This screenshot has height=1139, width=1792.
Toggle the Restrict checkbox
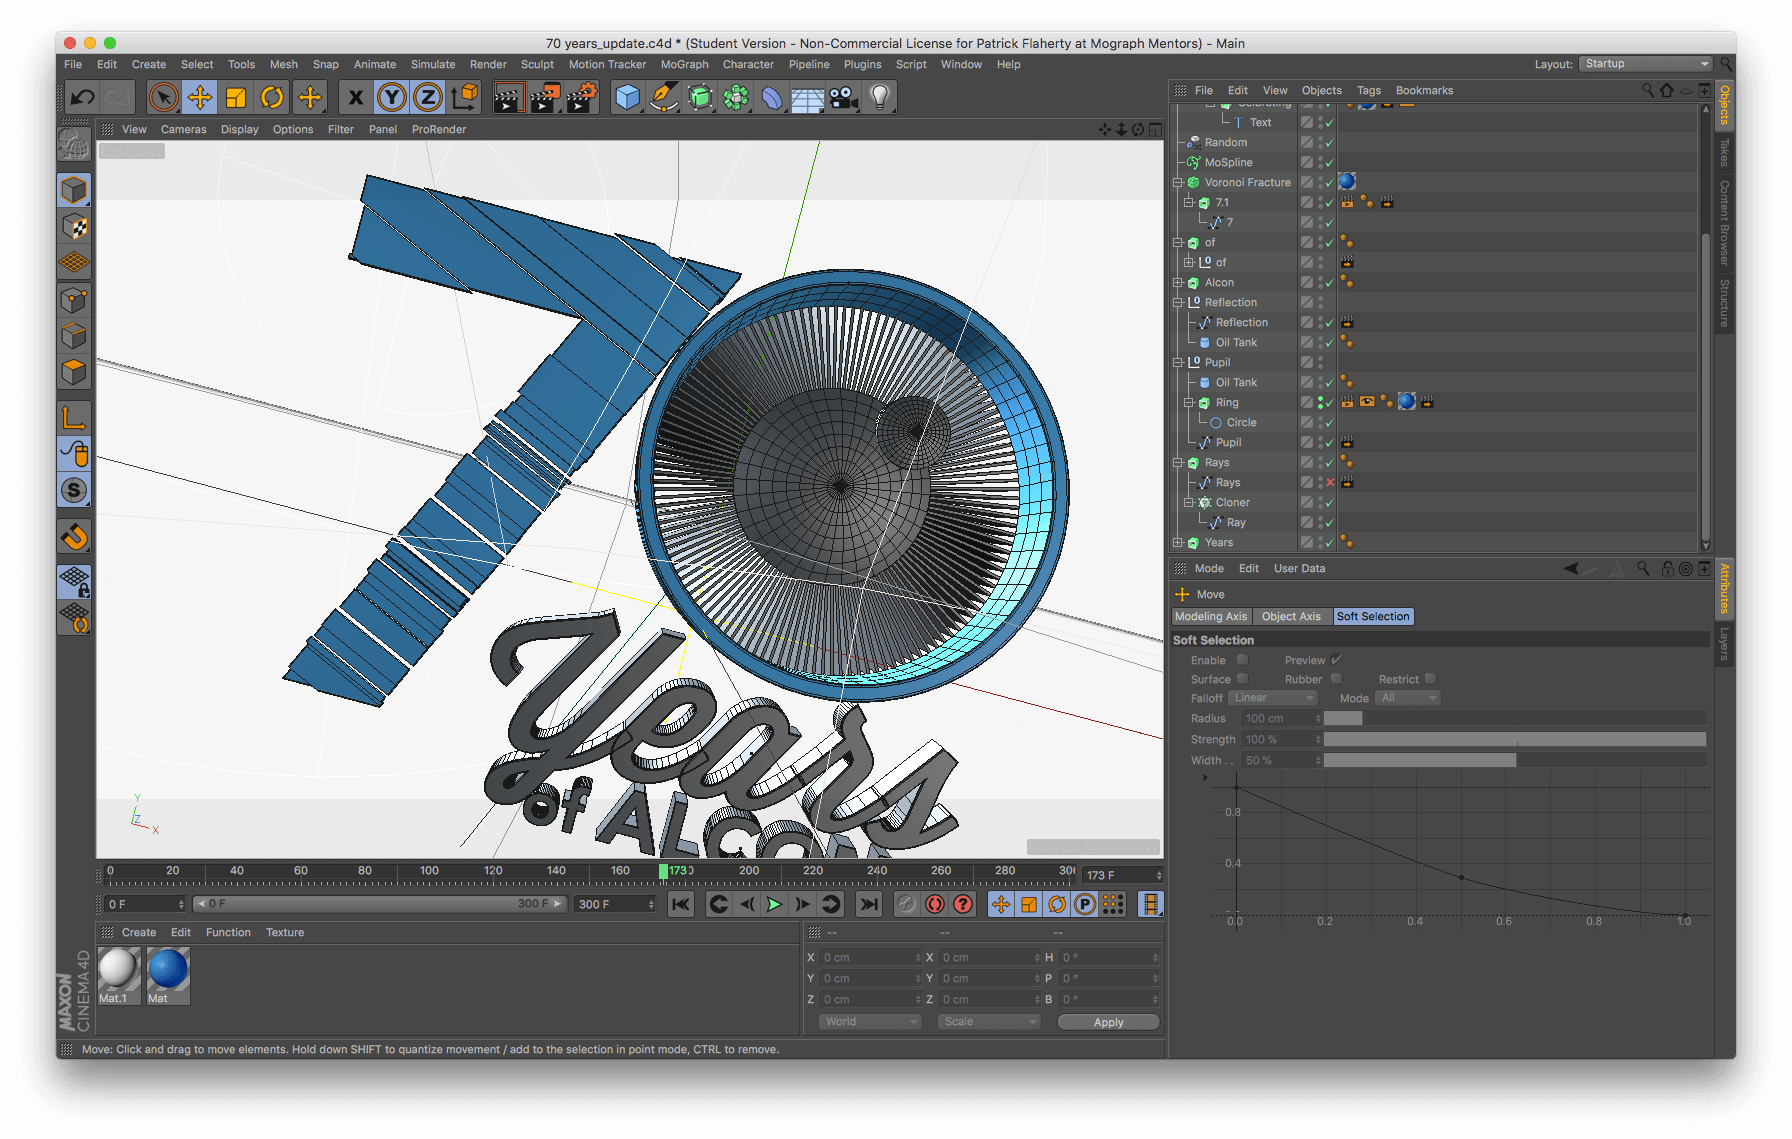coord(1430,679)
